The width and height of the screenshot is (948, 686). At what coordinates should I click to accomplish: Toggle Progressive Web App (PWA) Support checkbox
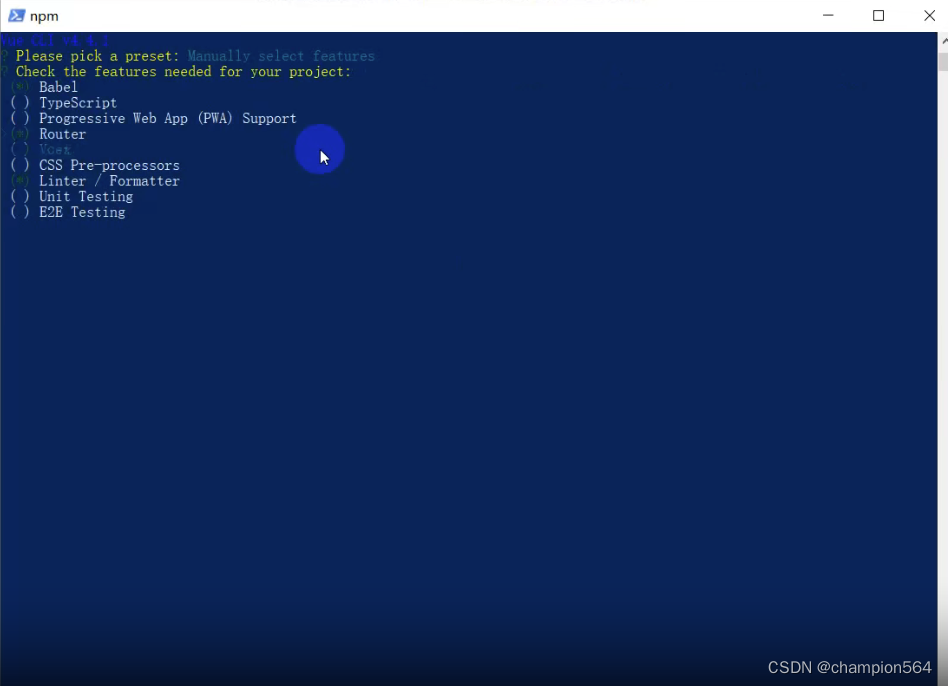tap(20, 118)
